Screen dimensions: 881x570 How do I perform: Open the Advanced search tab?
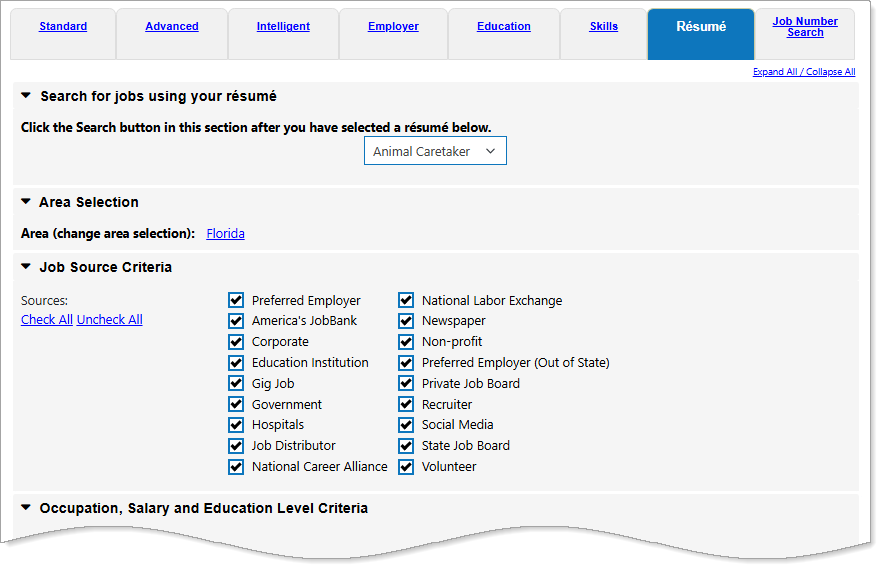pyautogui.click(x=172, y=27)
